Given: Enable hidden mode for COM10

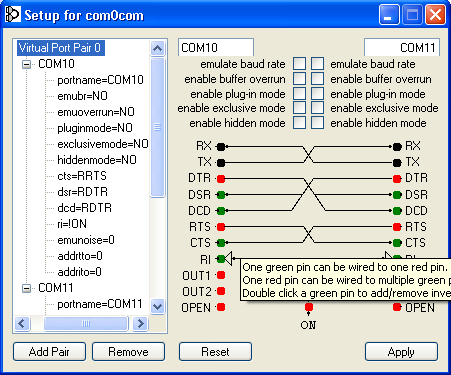Looking at the screenshot, I should pos(299,122).
